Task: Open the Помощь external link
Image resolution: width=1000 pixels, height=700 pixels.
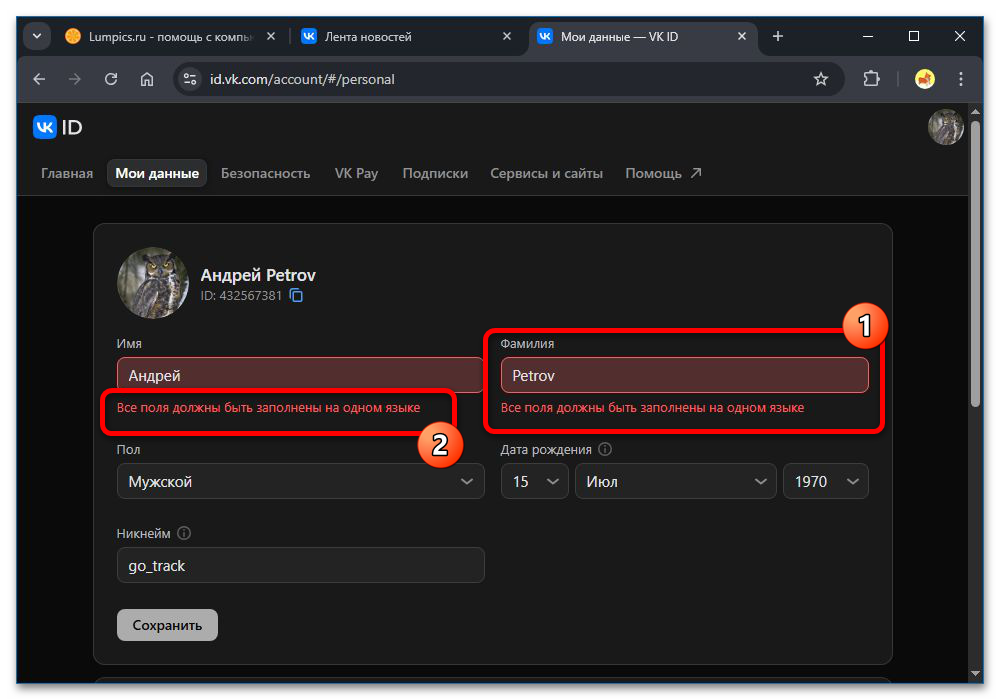Action: pyautogui.click(x=663, y=173)
